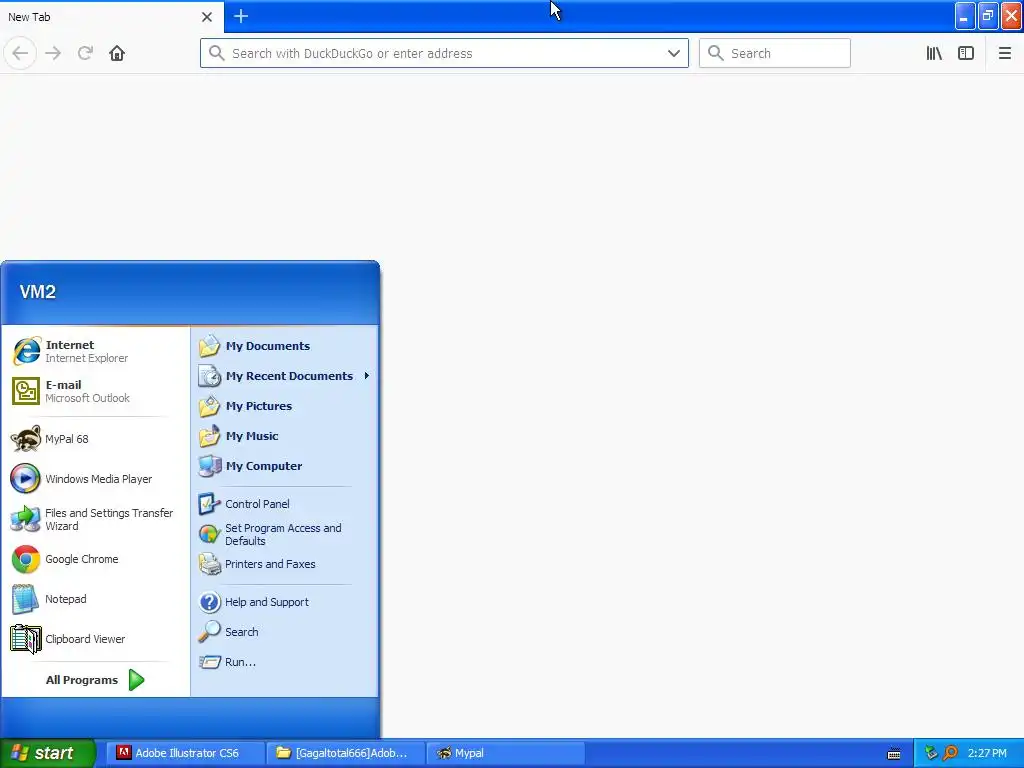1024x768 pixels.
Task: Open My Music folder
Action: coord(285,436)
